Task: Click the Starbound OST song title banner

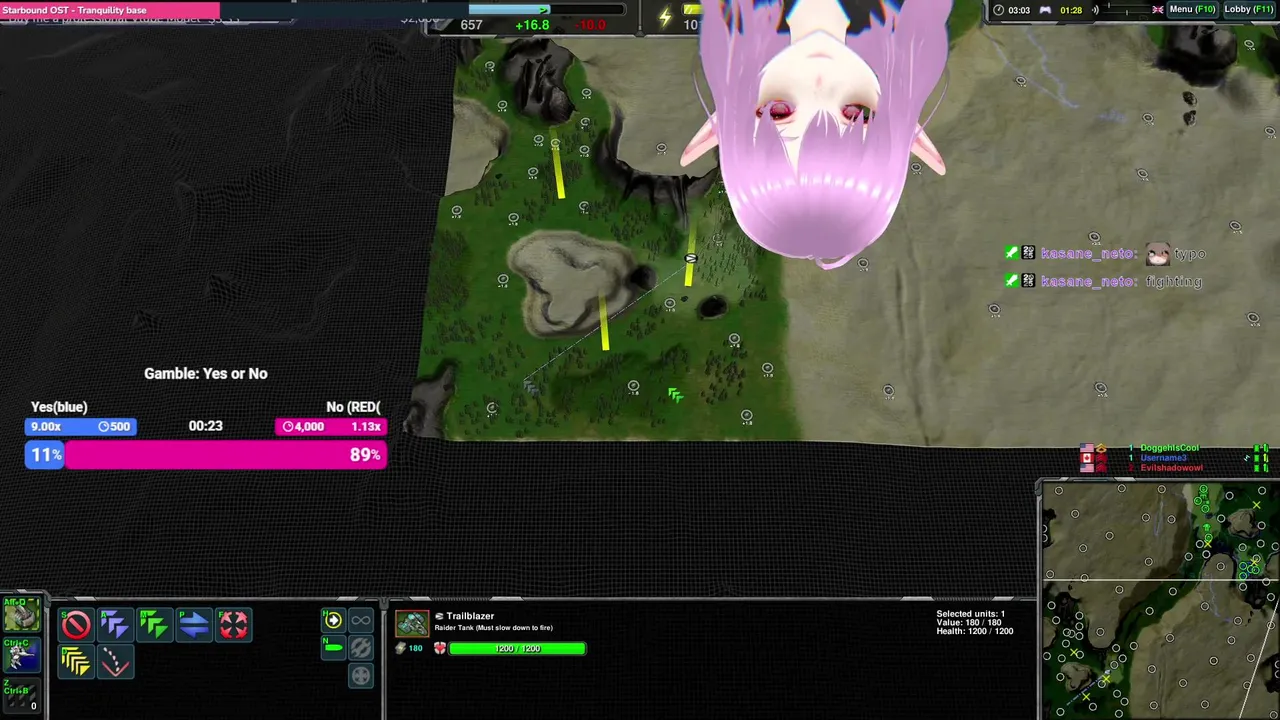Action: (x=110, y=10)
